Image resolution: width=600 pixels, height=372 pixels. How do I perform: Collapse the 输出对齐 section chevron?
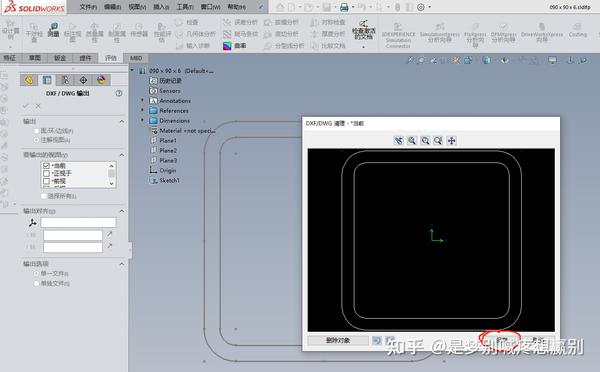(122, 211)
